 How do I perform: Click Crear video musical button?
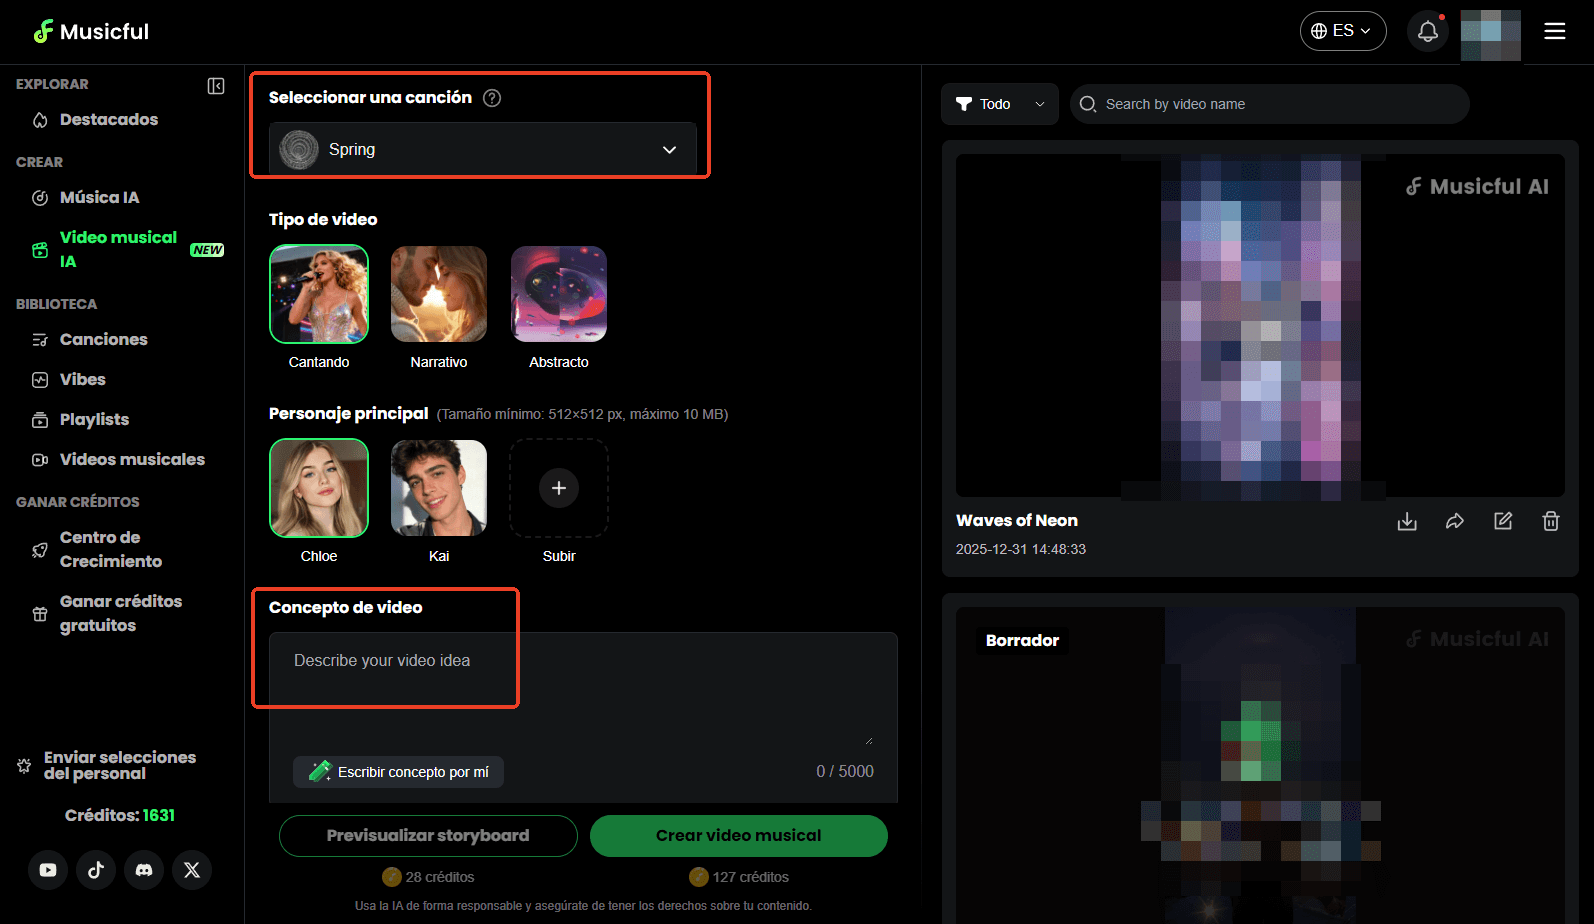coord(739,836)
